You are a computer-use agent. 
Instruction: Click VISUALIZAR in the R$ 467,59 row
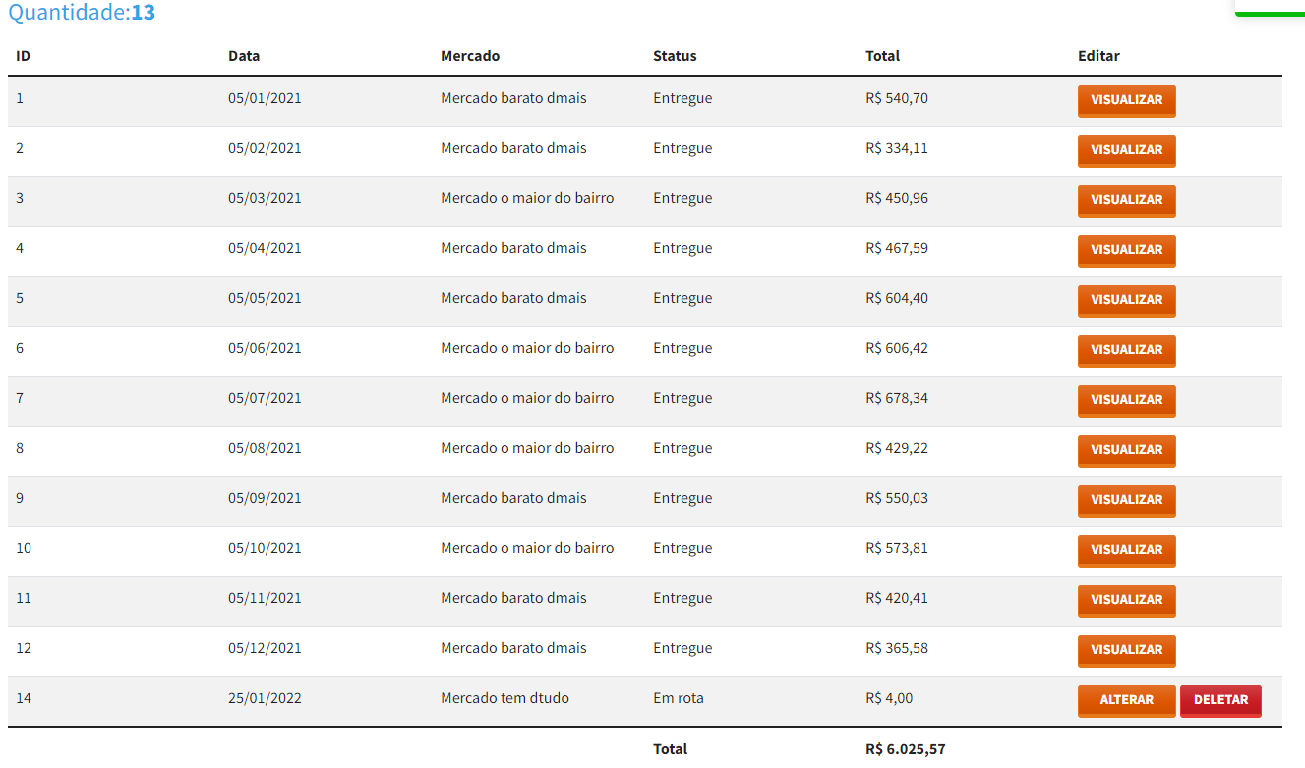point(1126,251)
